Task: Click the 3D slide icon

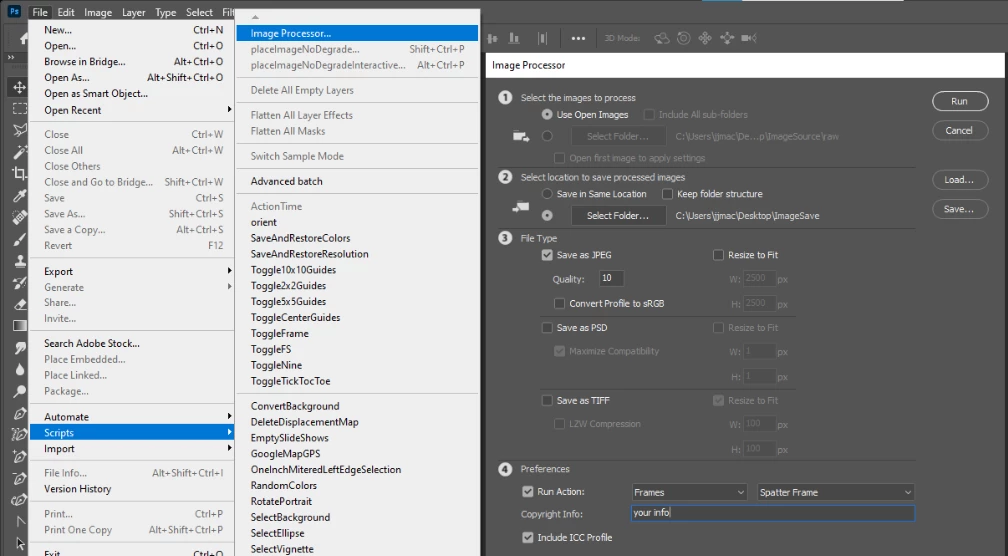Action: [727, 39]
